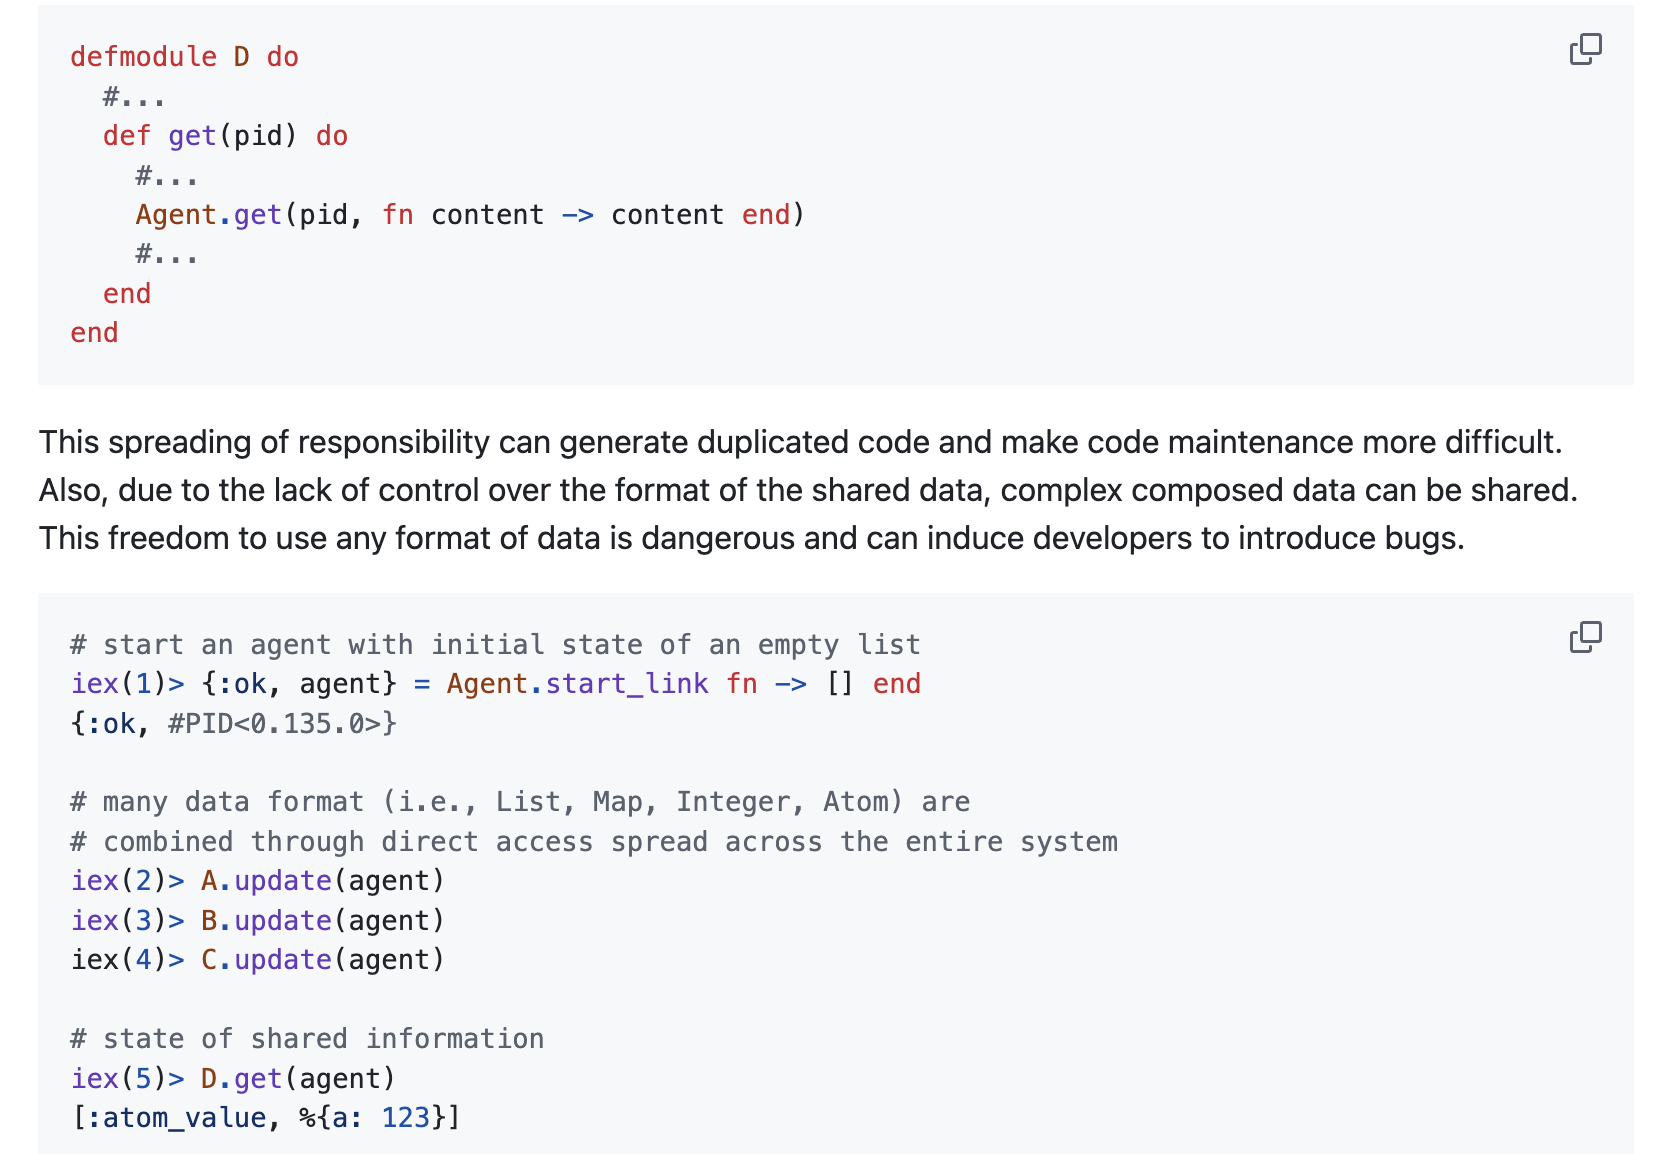The width and height of the screenshot is (1668, 1154).
Task: Click the 'def get(pid) do' line
Action: 225,136
